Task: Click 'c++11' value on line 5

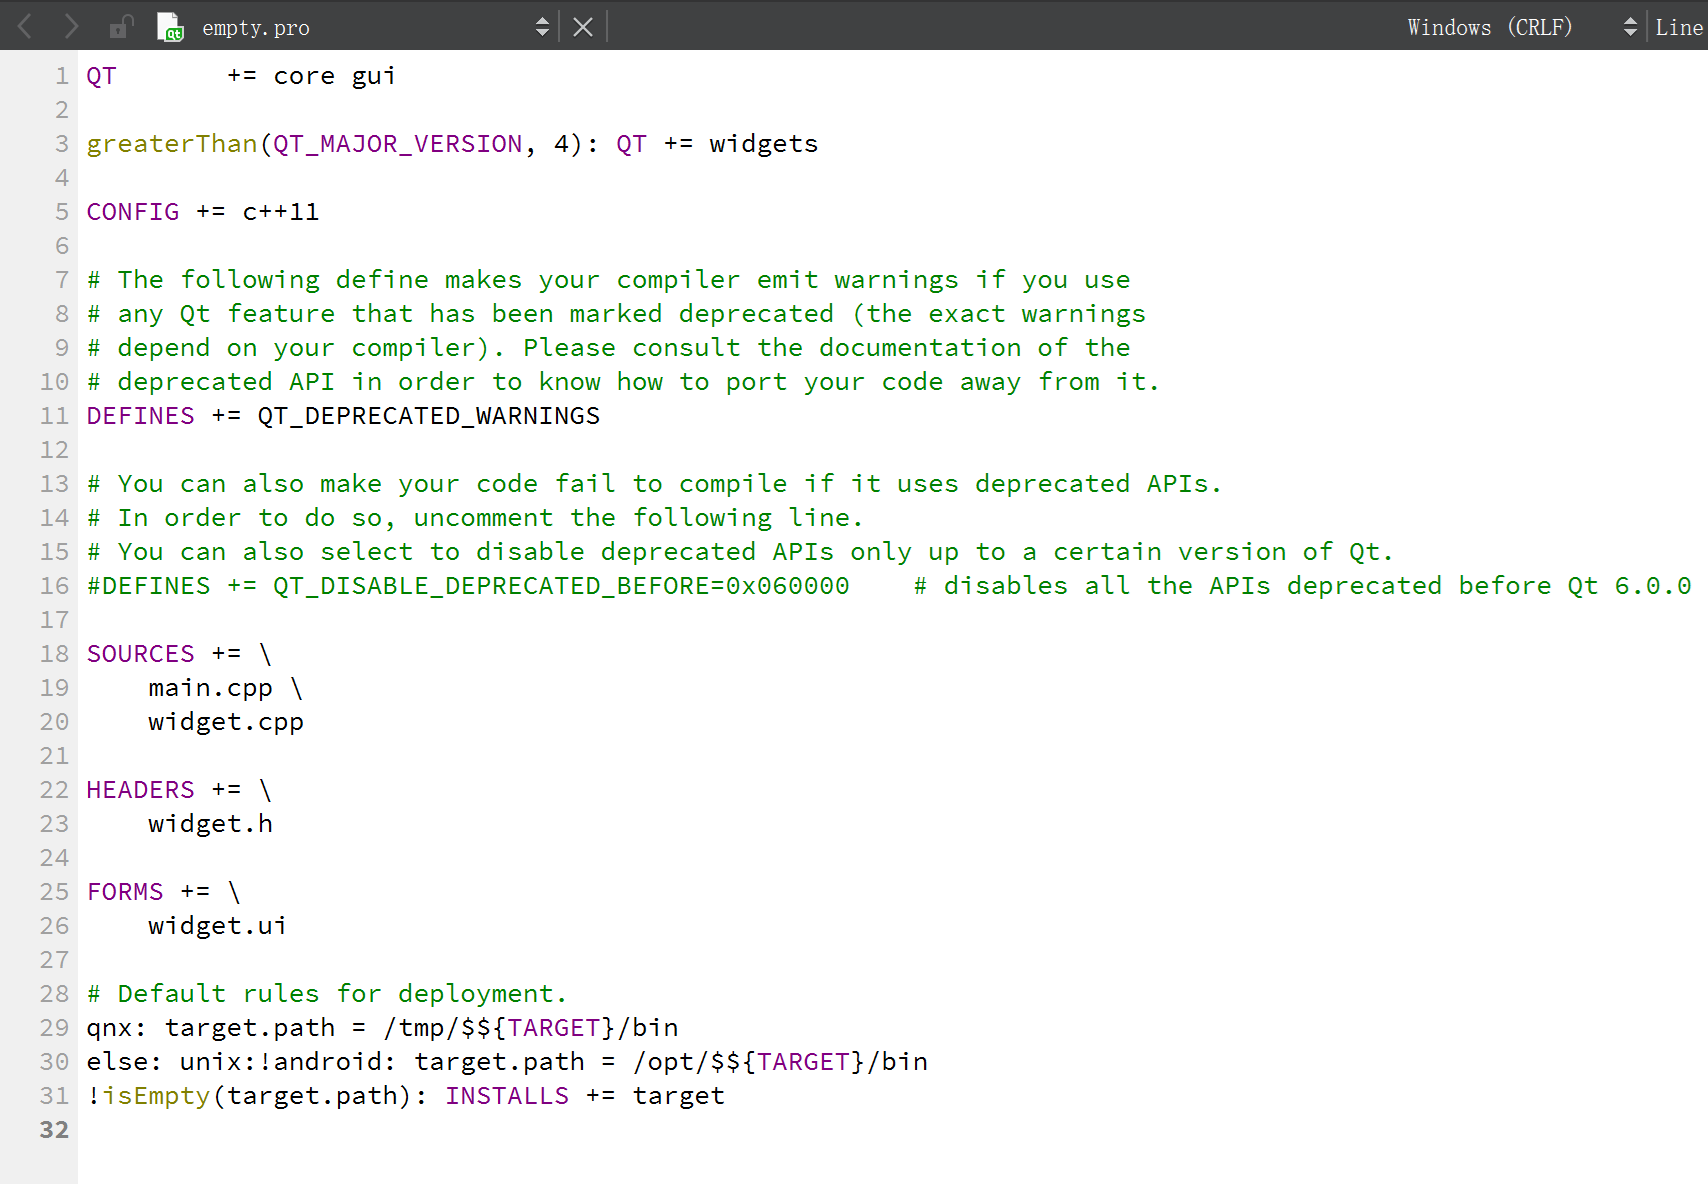Action: 281,212
